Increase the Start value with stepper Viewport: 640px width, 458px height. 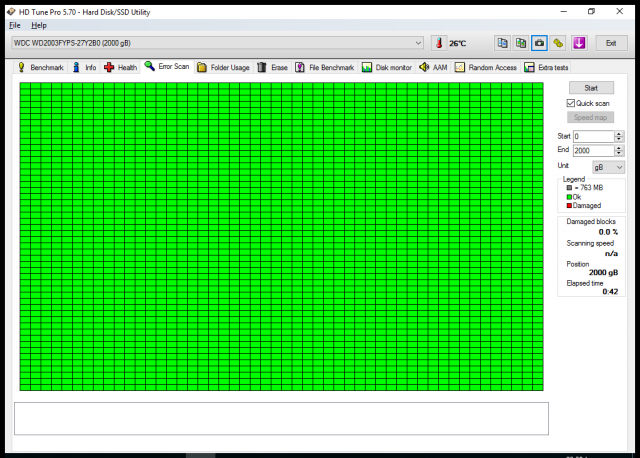click(619, 133)
